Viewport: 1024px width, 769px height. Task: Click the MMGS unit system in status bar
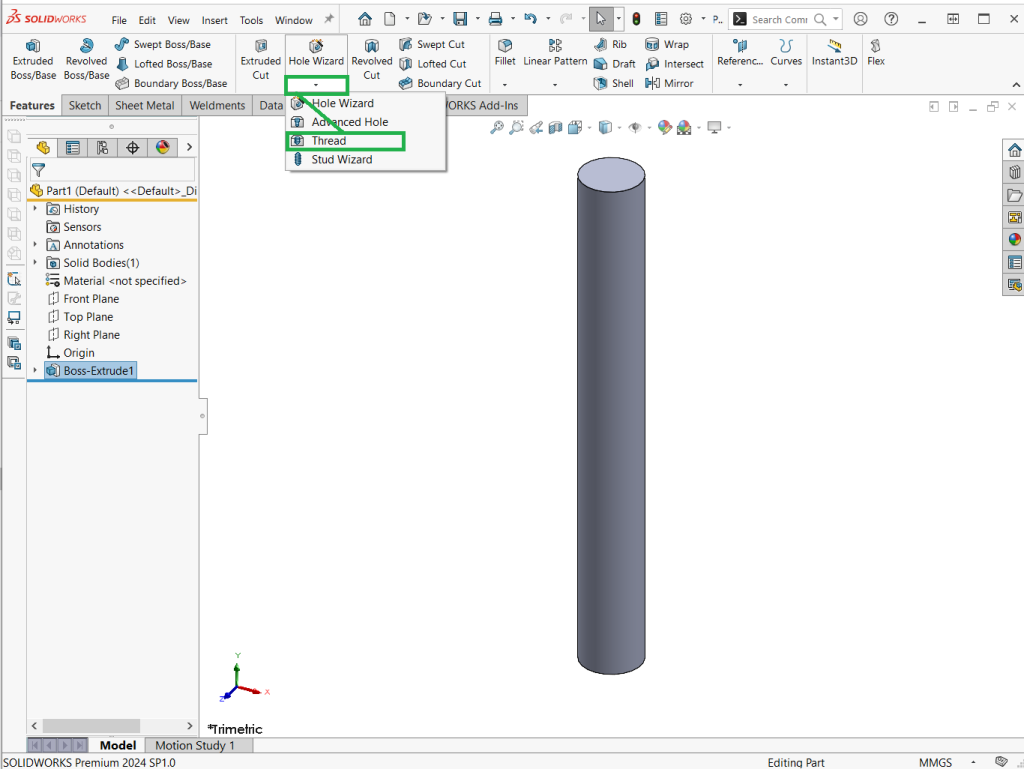tap(935, 762)
